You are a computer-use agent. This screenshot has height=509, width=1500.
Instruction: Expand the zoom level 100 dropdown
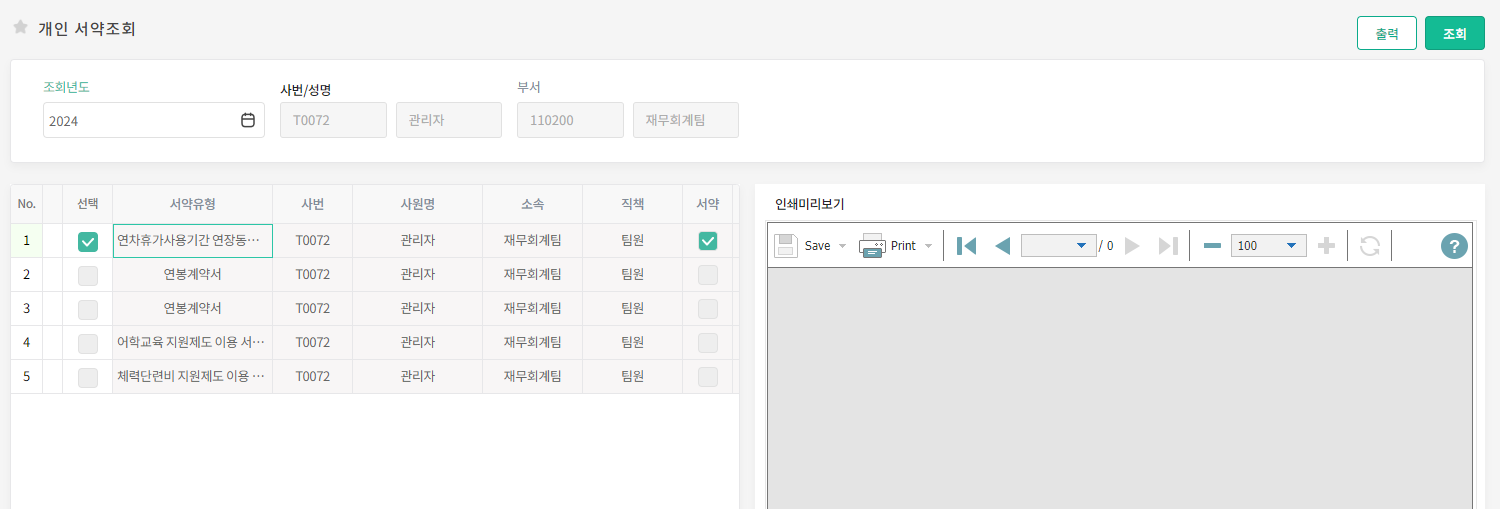1290,246
